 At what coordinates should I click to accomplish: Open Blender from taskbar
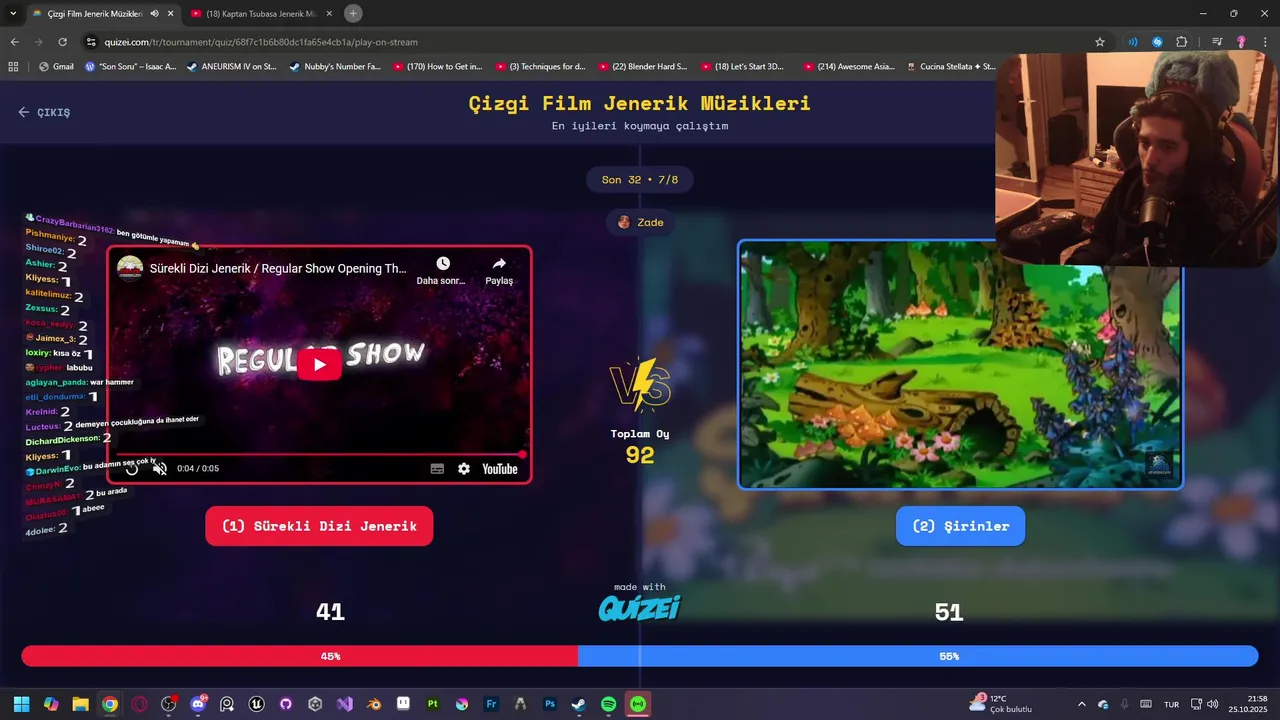374,704
